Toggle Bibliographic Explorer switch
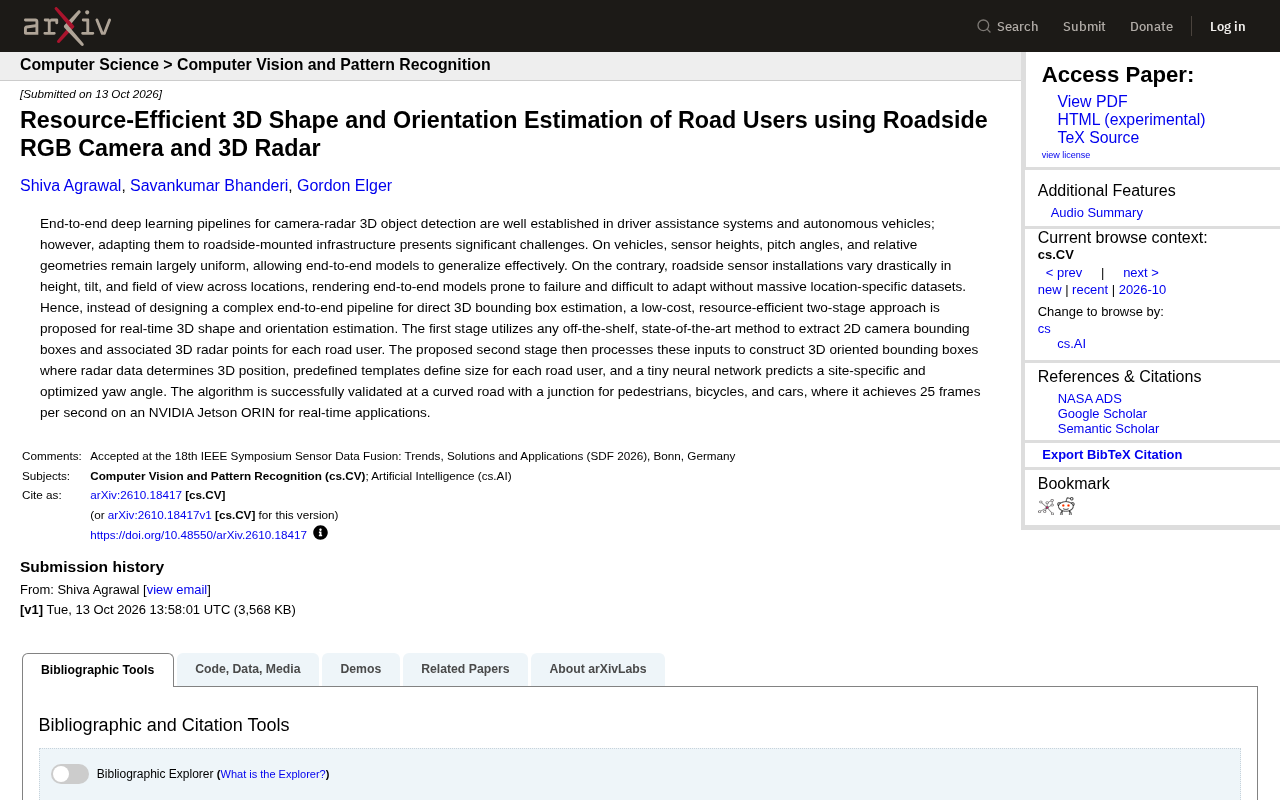This screenshot has width=1280, height=800. (x=70, y=774)
